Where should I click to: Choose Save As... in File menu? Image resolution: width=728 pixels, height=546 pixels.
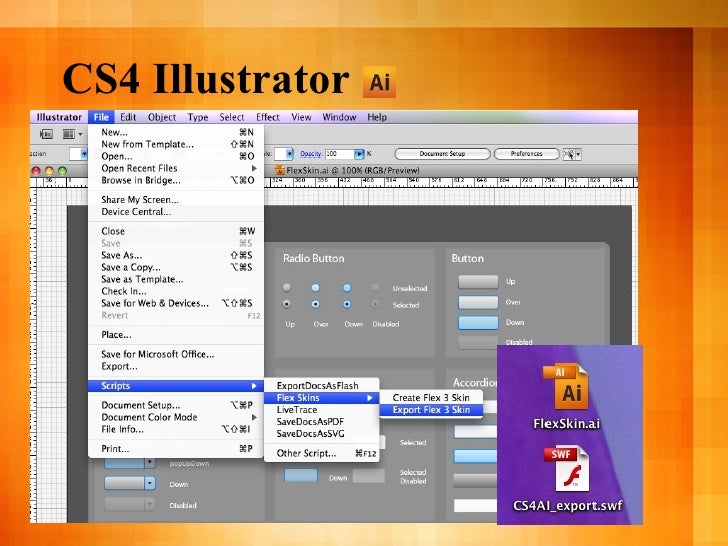click(176, 255)
